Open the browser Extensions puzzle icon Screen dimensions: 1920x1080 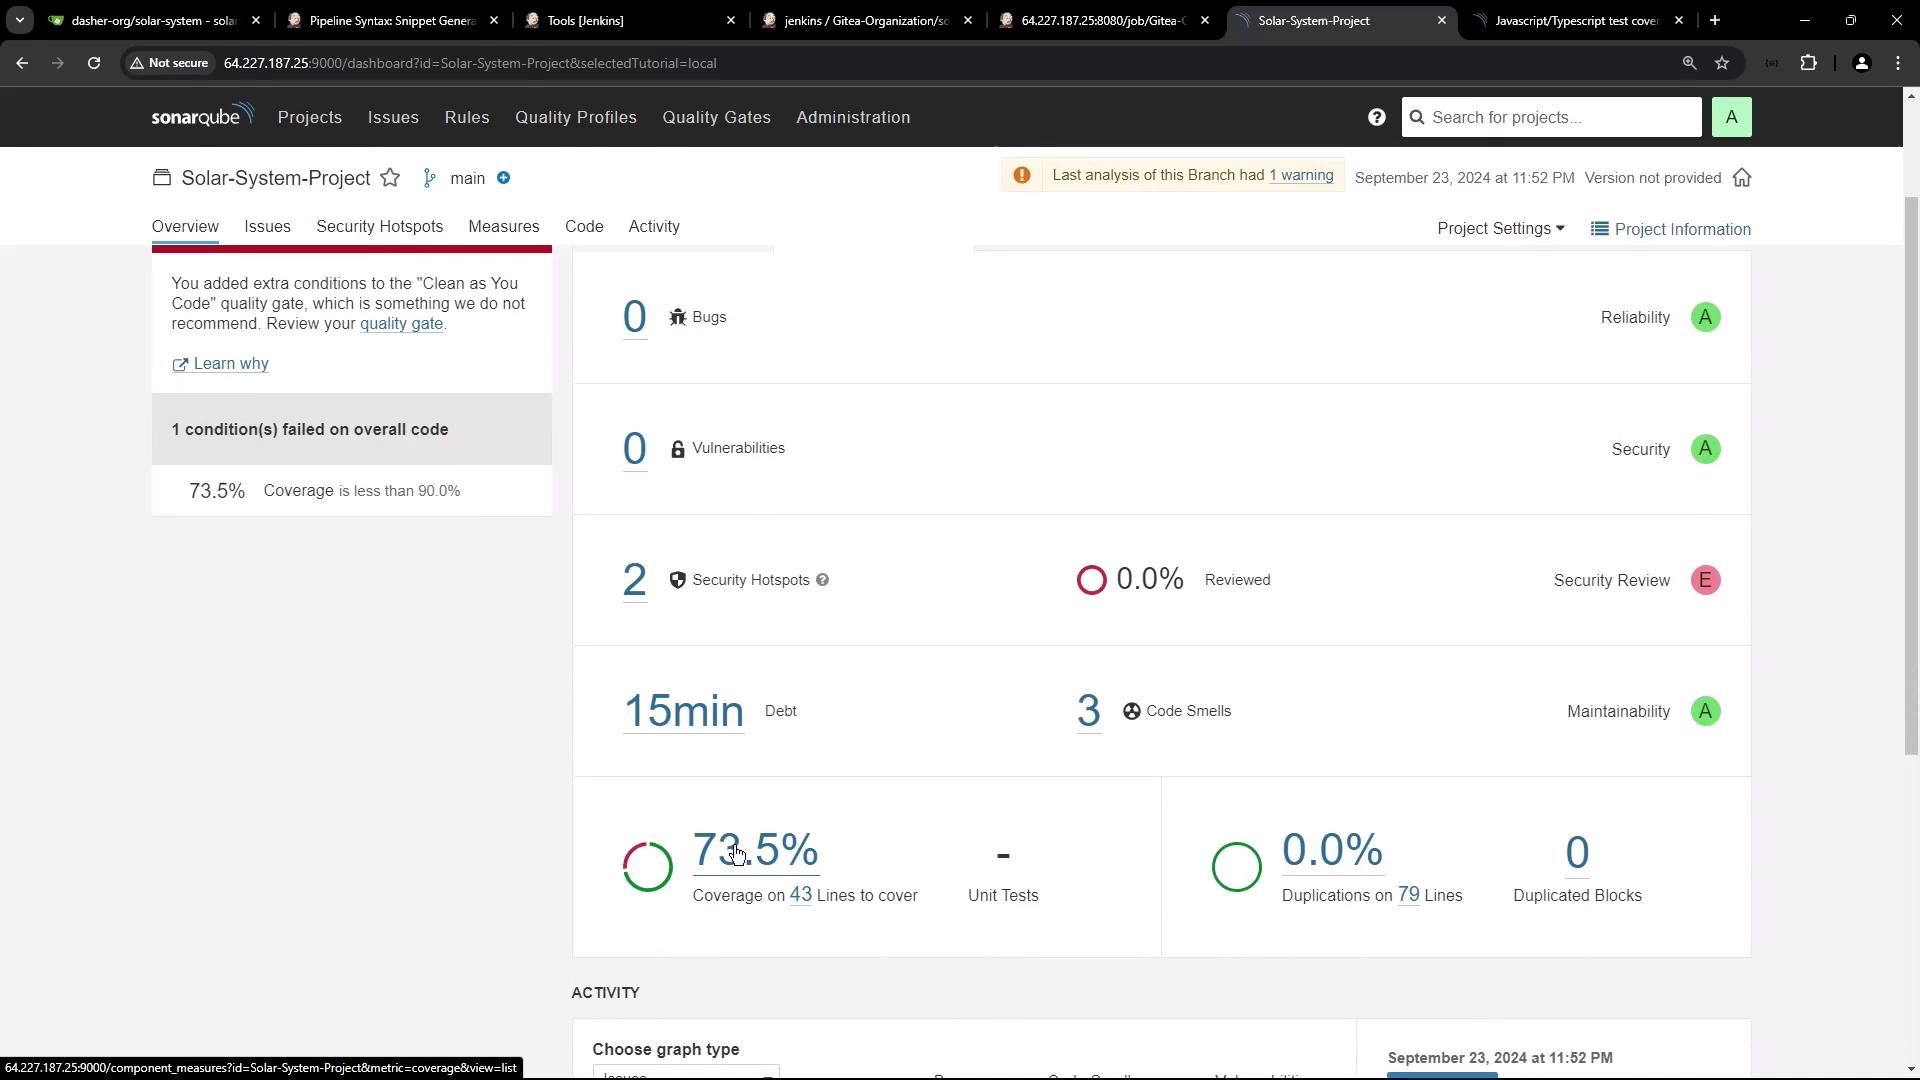point(1808,63)
